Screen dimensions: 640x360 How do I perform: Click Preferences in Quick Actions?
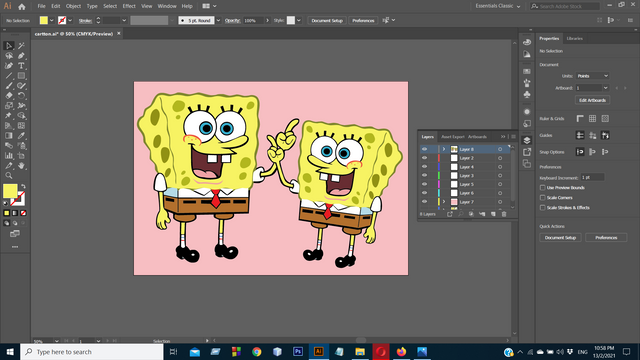pyautogui.click(x=606, y=238)
